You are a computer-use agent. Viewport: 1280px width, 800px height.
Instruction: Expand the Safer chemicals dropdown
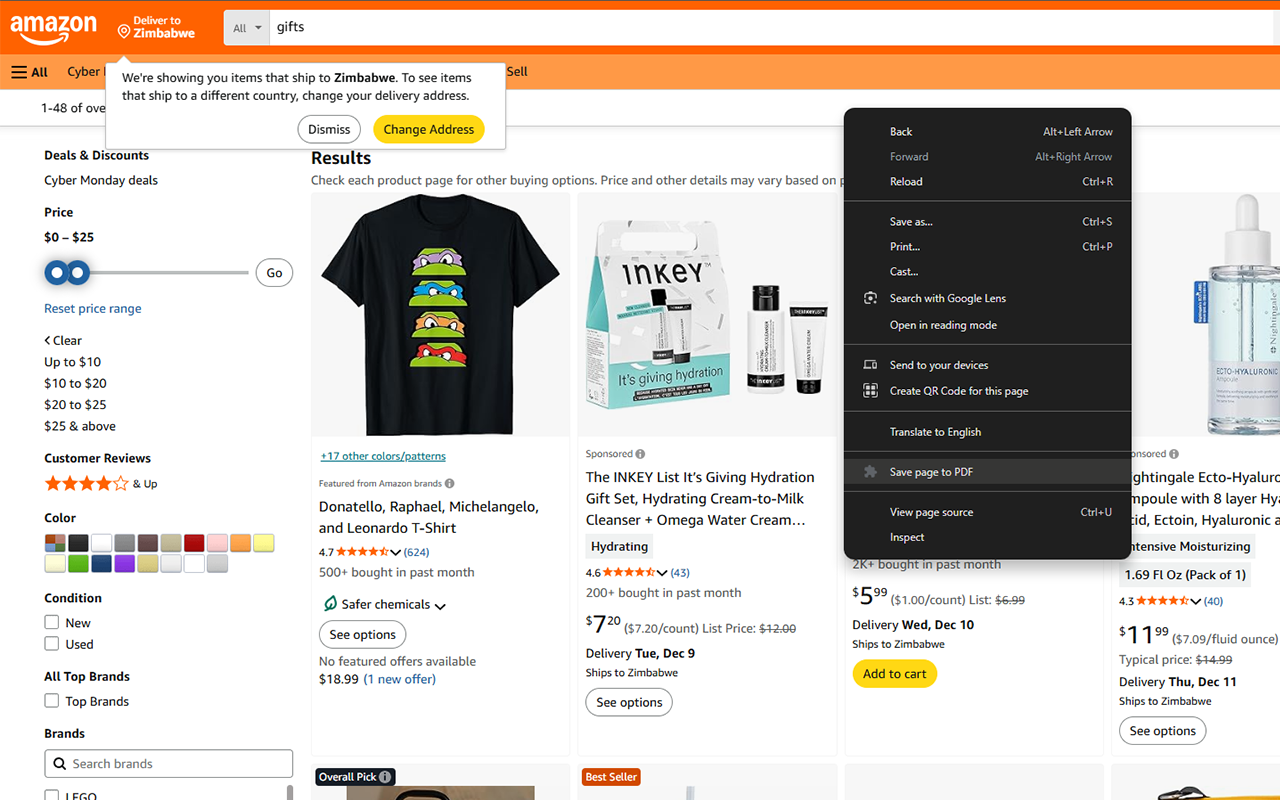pos(440,605)
